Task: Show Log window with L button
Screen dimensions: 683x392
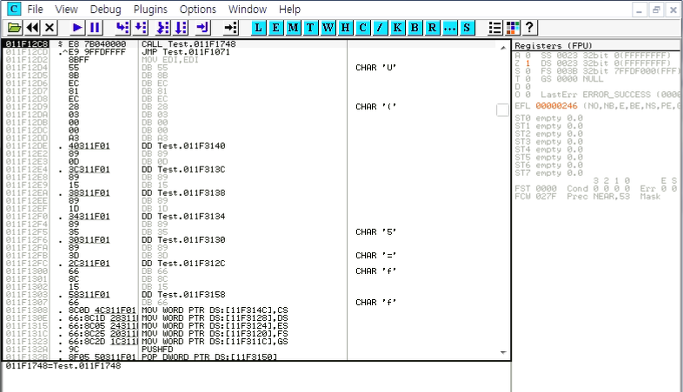Action: coord(258,28)
